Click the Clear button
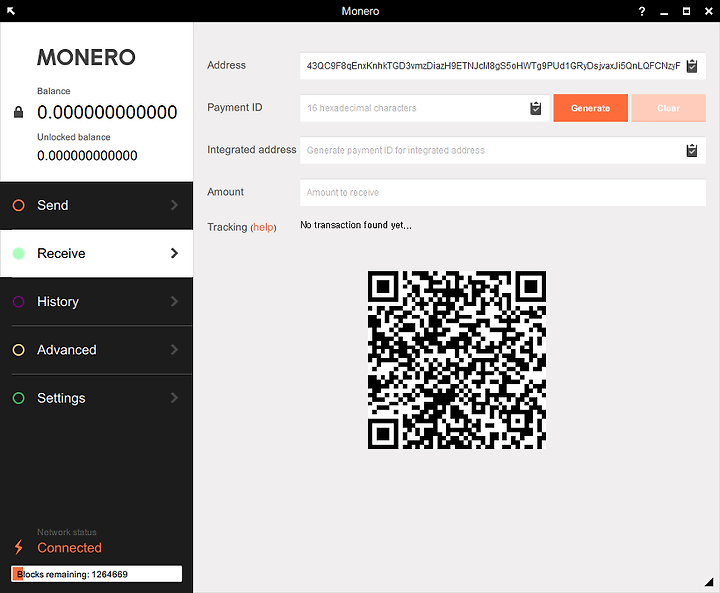Viewport: 720px width, 593px height. click(x=669, y=108)
